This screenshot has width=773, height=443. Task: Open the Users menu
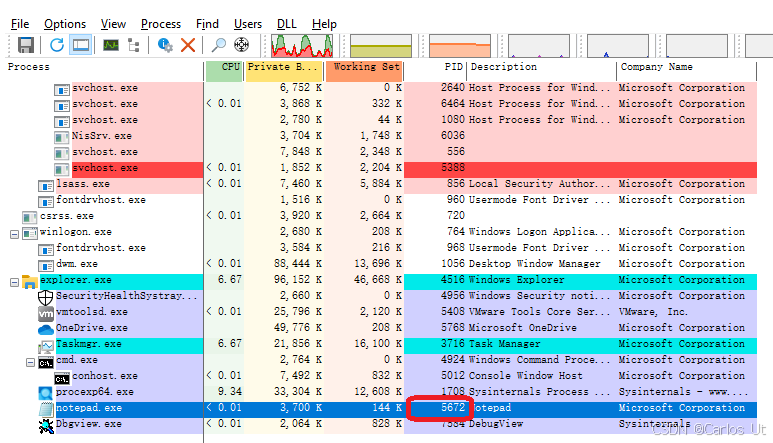[x=247, y=24]
